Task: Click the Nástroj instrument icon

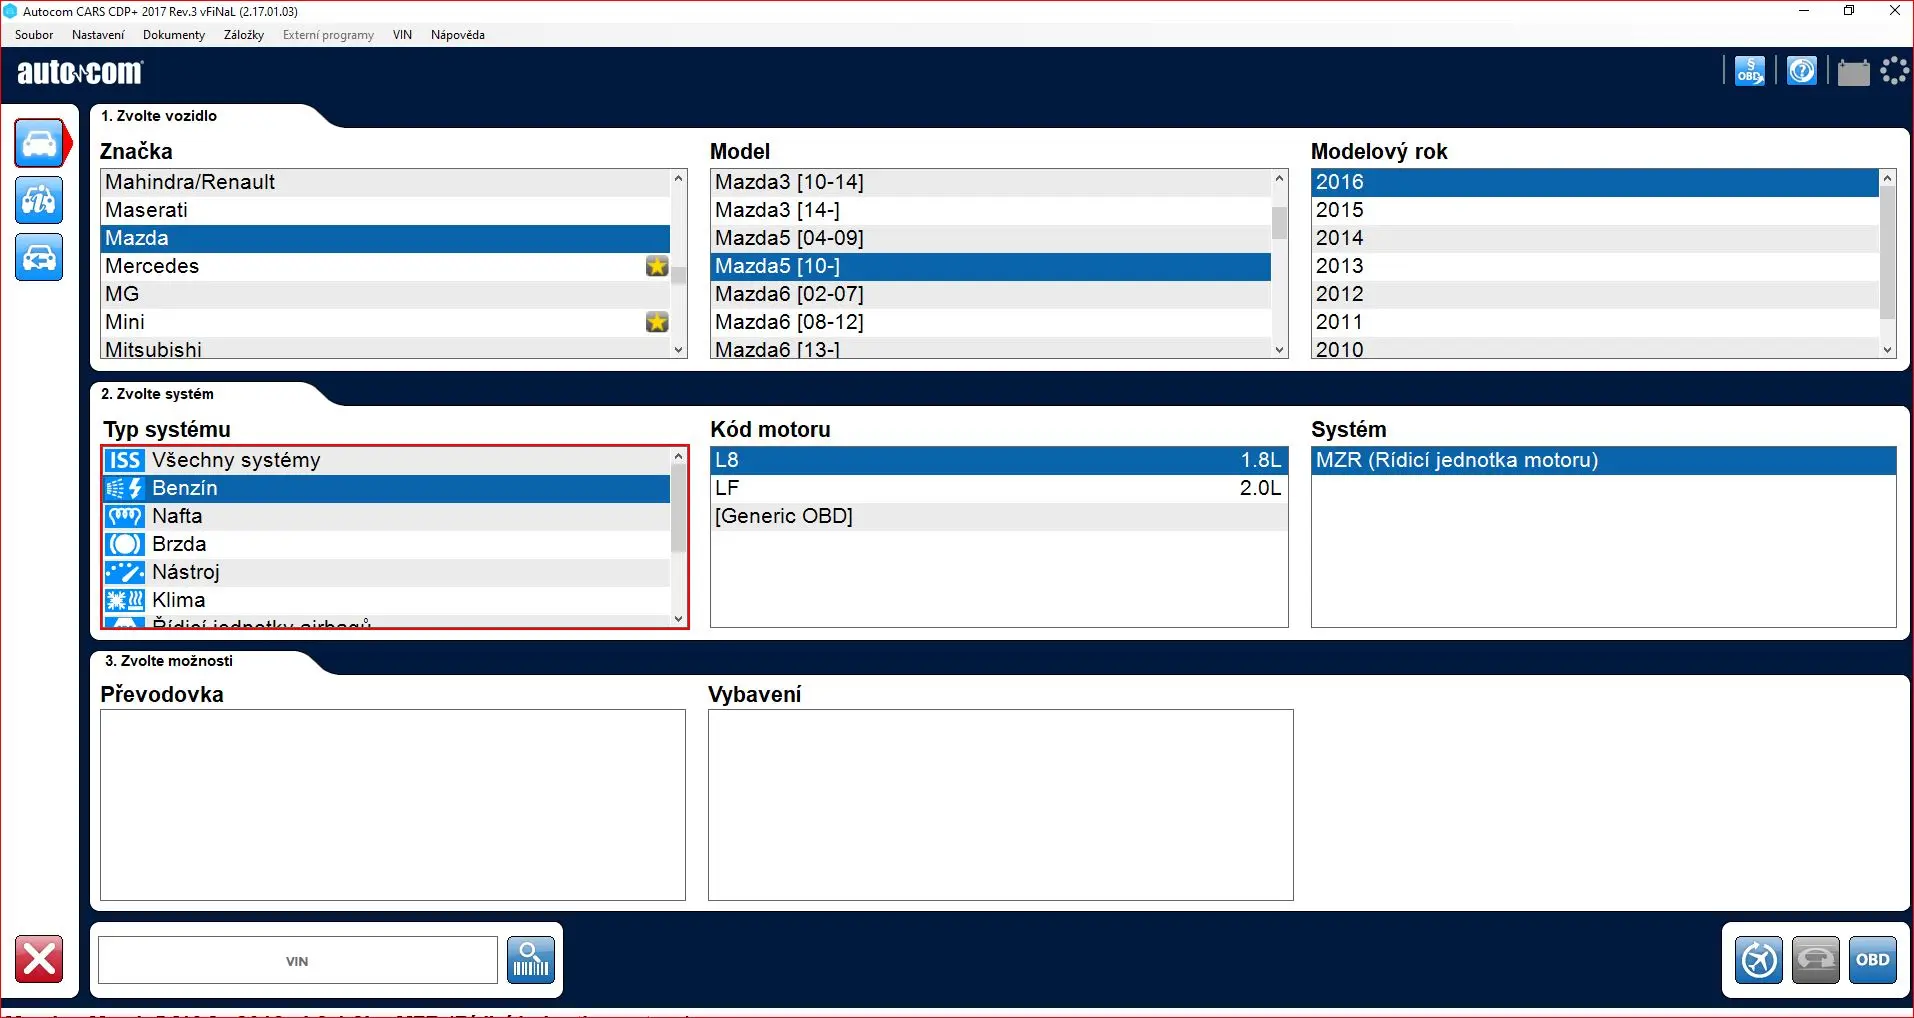Action: [125, 572]
